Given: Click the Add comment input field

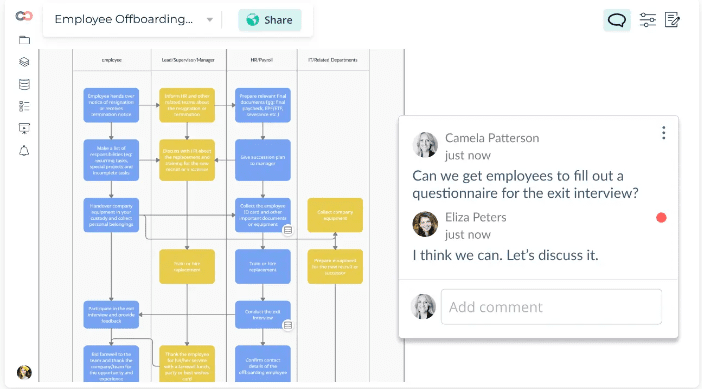Looking at the screenshot, I should (551, 307).
